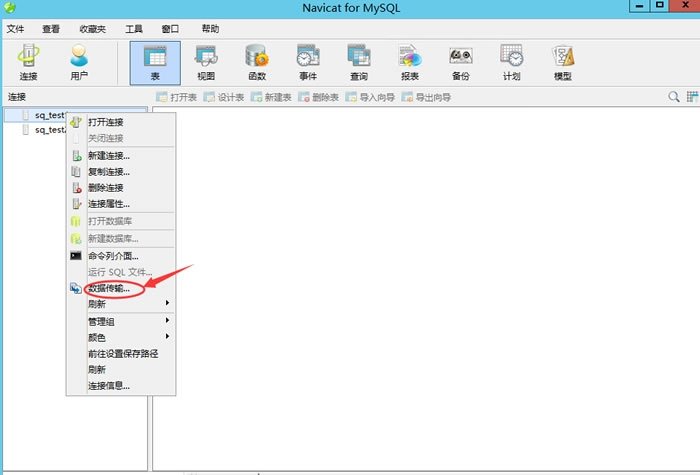
Task: Open the 模型 (Model) toolbar icon
Action: pyautogui.click(x=562, y=62)
